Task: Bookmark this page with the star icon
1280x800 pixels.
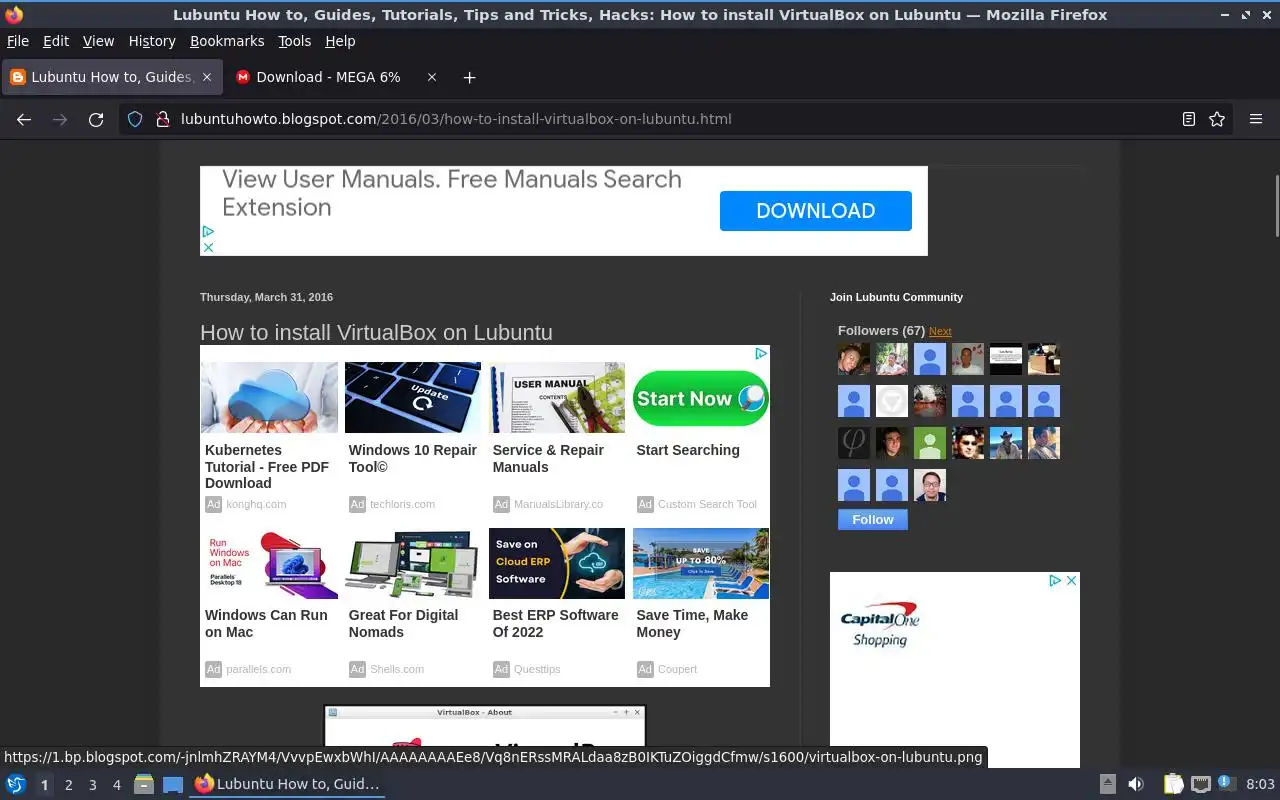Action: coord(1217,119)
